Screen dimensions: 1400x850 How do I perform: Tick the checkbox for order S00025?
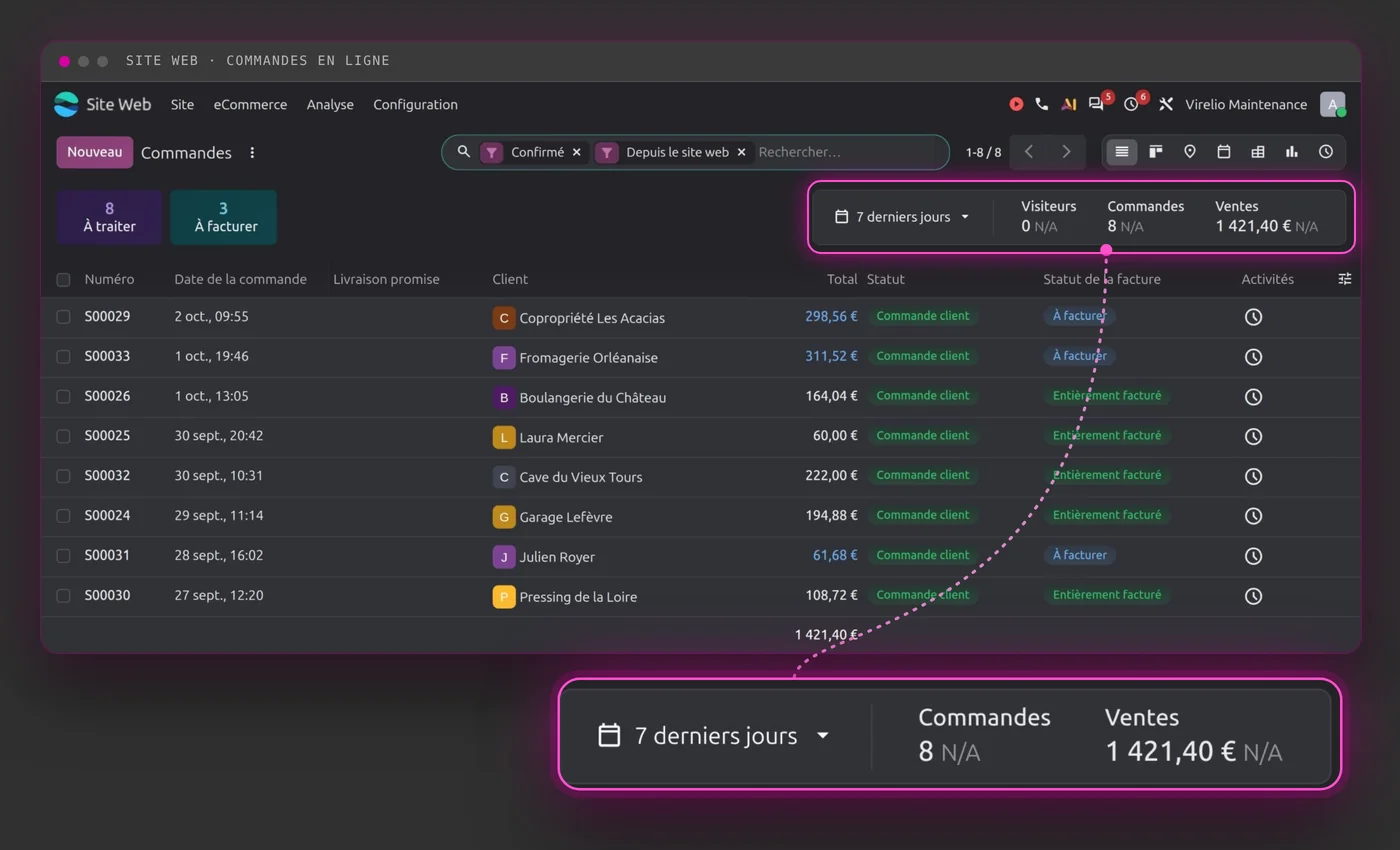pyautogui.click(x=63, y=436)
